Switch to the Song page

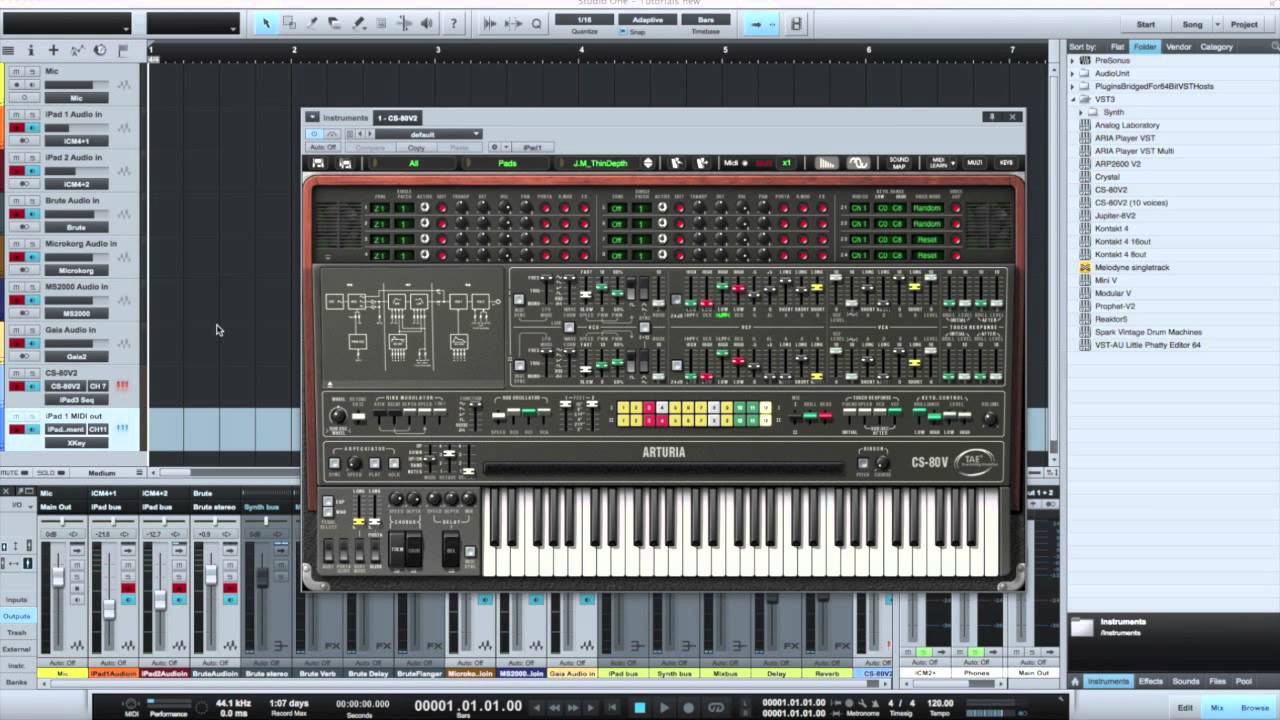[1193, 24]
